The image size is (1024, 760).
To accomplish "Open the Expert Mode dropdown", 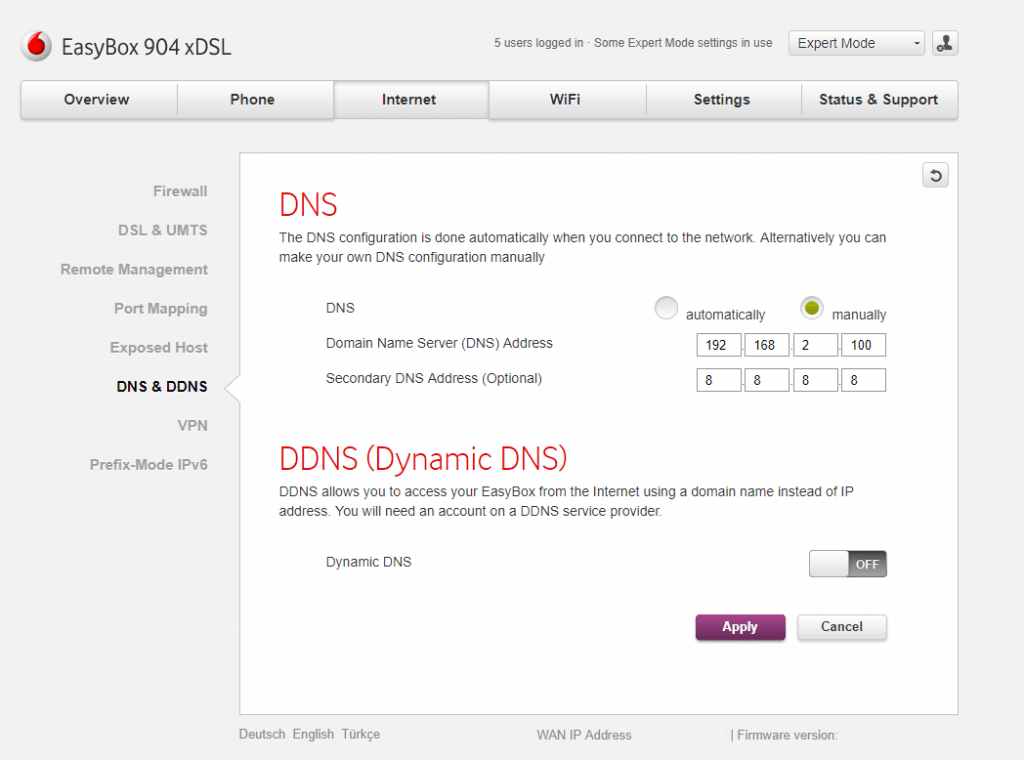I will [x=857, y=43].
